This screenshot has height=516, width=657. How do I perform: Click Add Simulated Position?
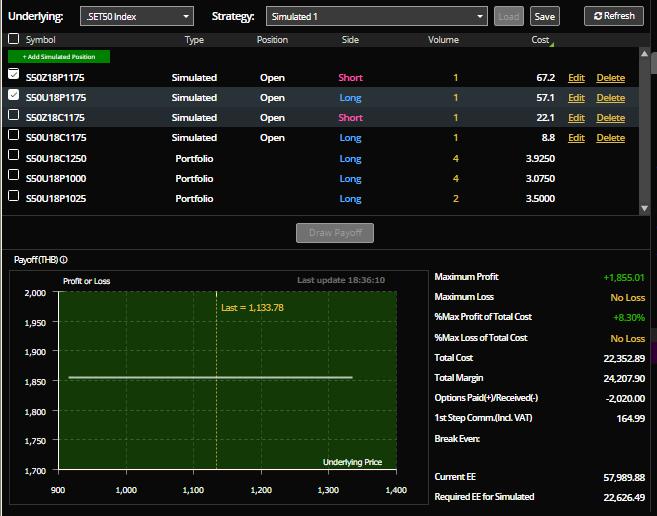click(x=59, y=57)
